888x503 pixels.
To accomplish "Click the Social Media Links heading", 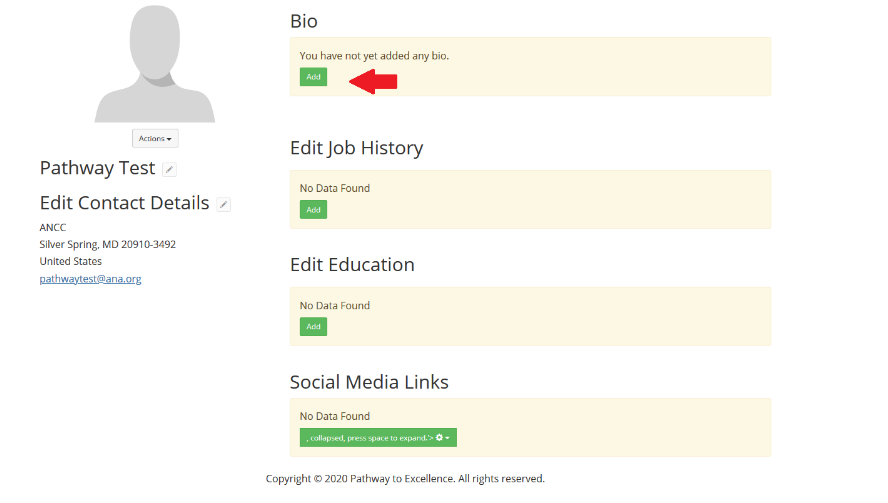I will [369, 382].
